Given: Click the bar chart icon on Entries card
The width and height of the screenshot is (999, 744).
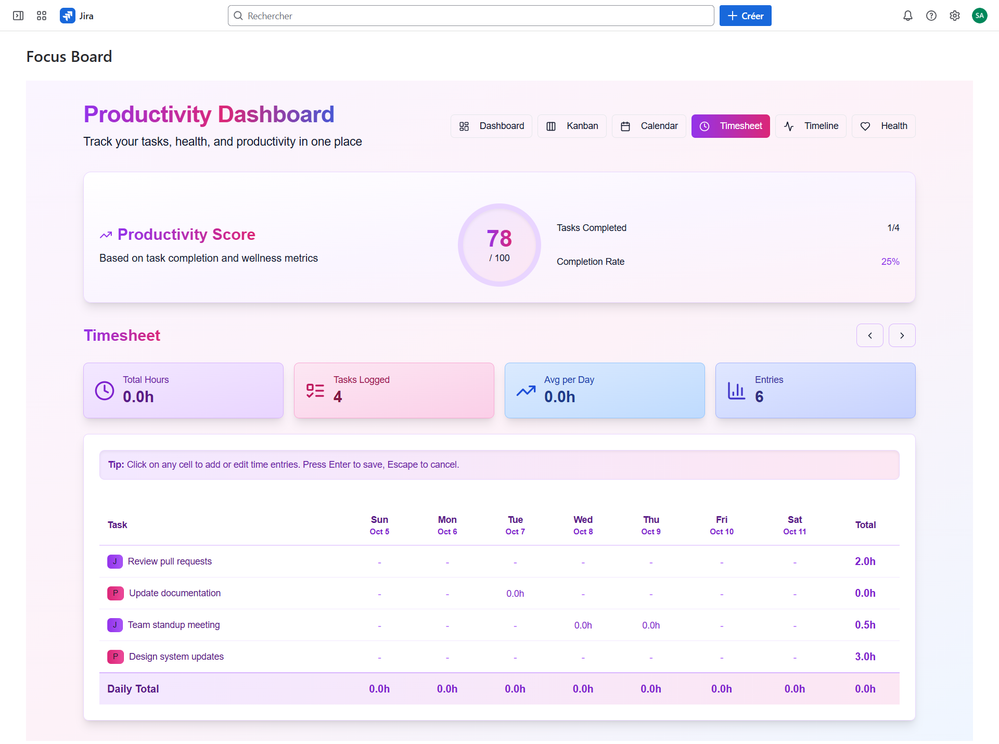Looking at the screenshot, I should (x=735, y=390).
